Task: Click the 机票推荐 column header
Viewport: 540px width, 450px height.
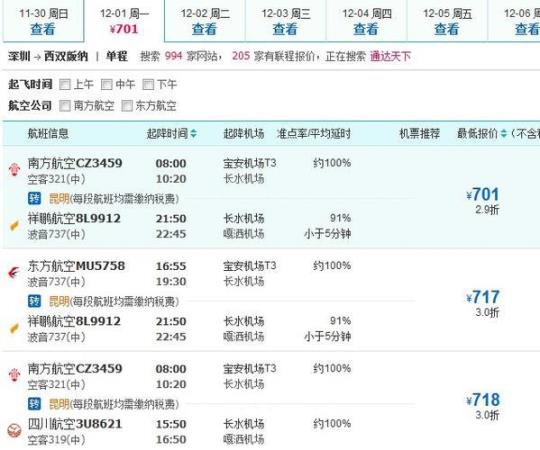Action: [x=419, y=134]
